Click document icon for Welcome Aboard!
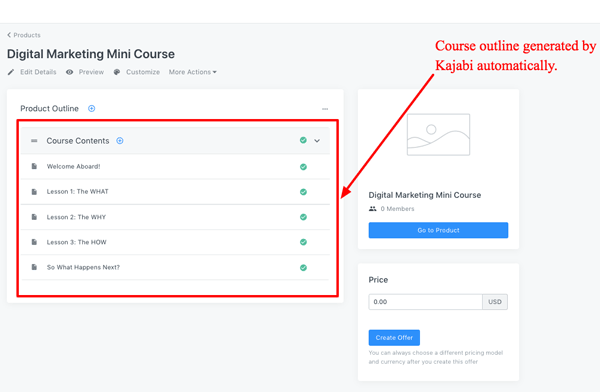Image resolution: width=600 pixels, height=392 pixels. (x=34, y=166)
